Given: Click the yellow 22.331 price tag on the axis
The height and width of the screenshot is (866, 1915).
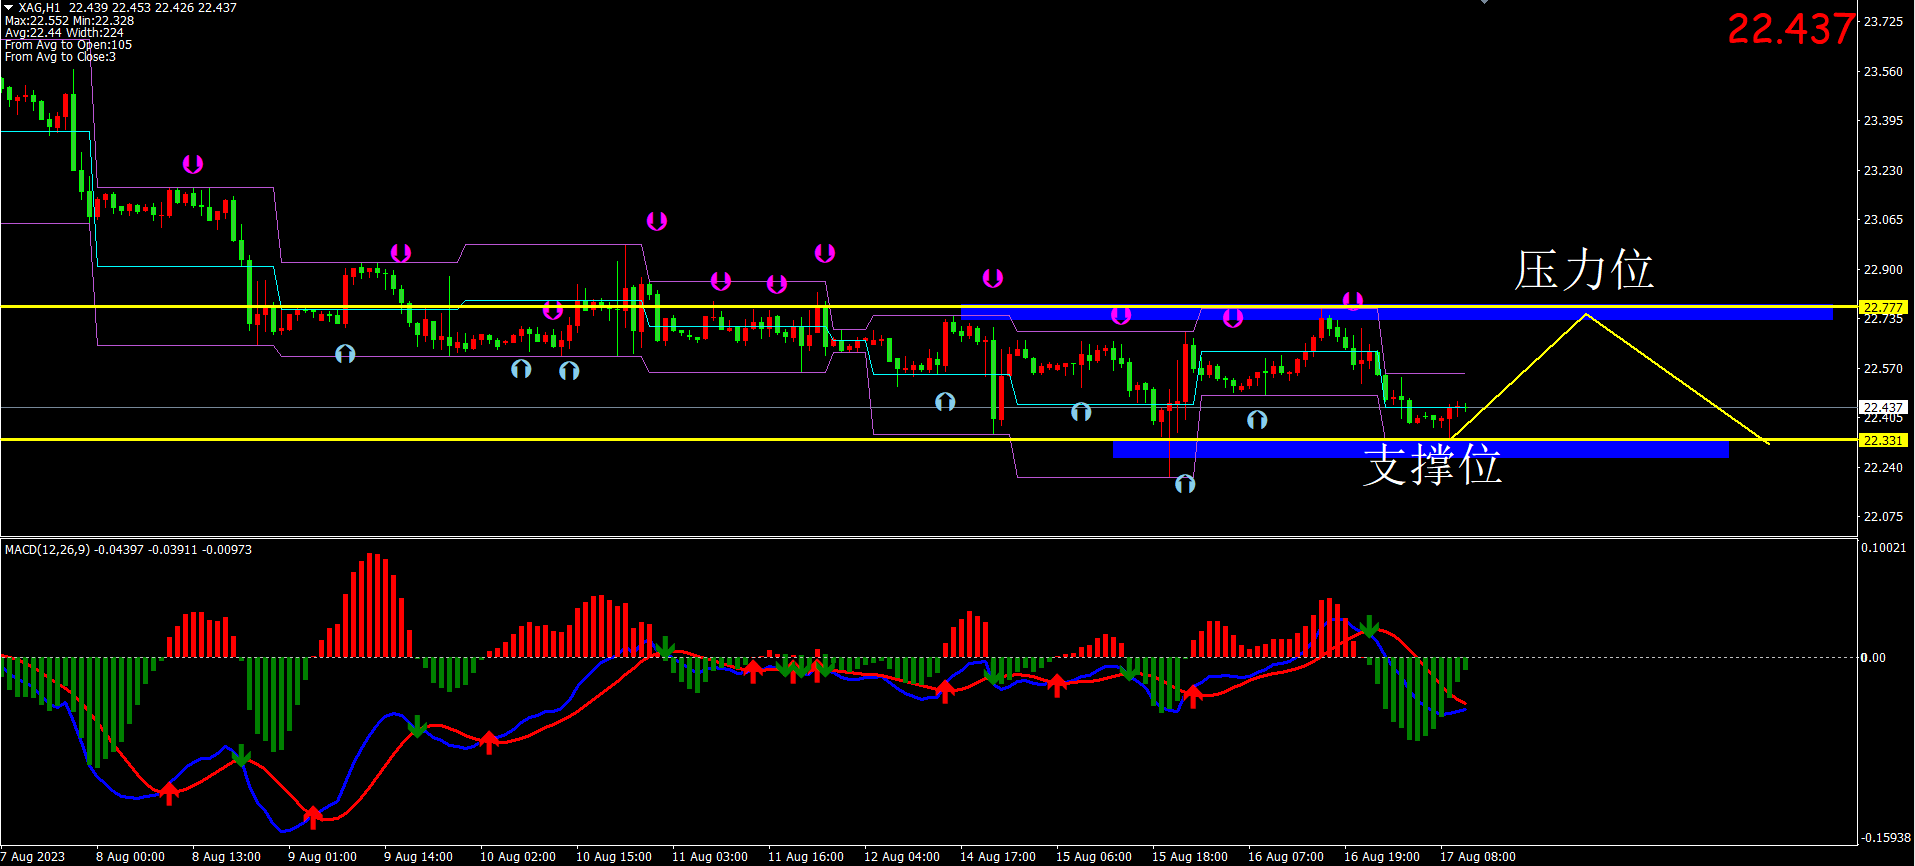Looking at the screenshot, I should (x=1882, y=440).
